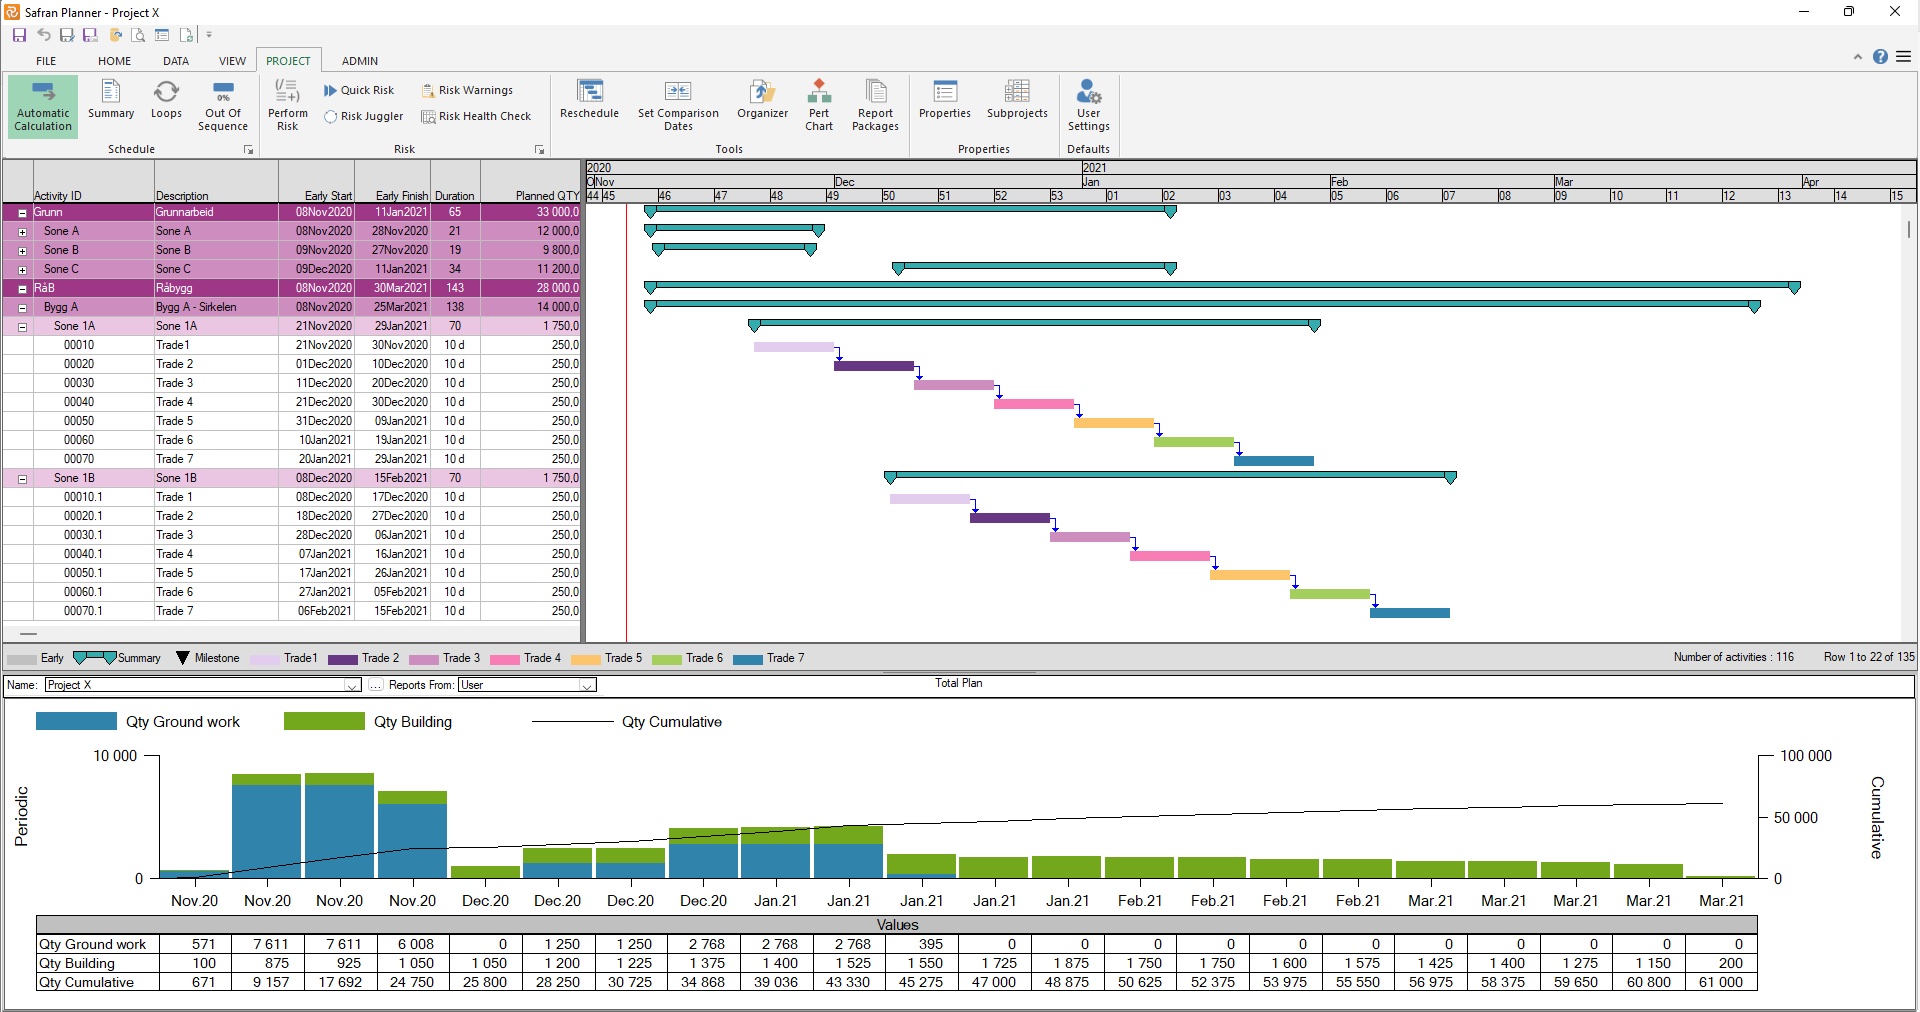Viewport: 1920px width, 1012px height.
Task: Click the refresh document icon in quick access
Action: [186, 35]
